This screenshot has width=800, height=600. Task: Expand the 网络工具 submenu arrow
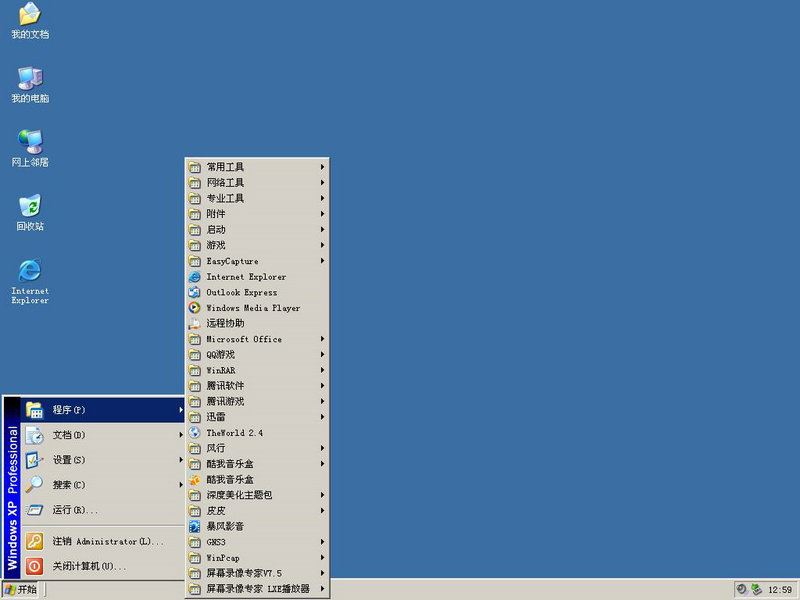coord(322,183)
